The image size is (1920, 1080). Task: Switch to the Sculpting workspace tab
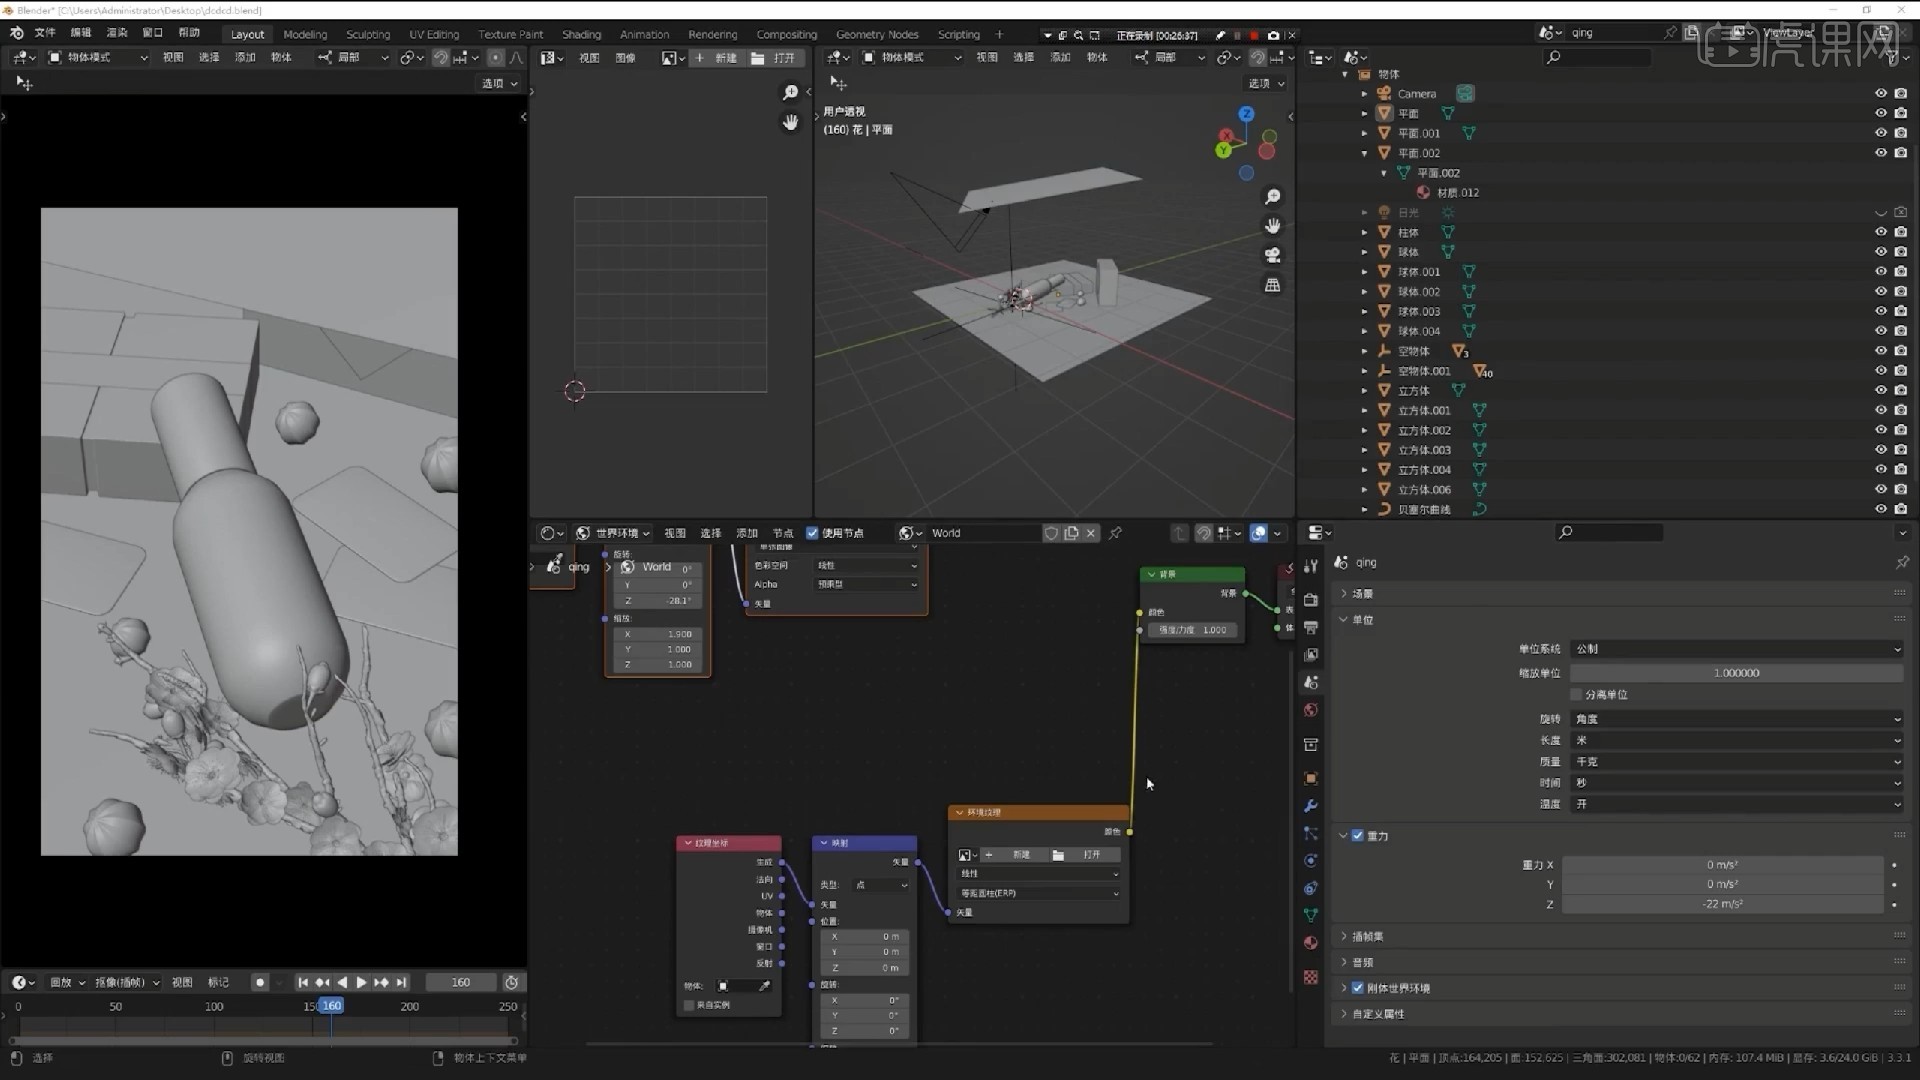click(368, 34)
